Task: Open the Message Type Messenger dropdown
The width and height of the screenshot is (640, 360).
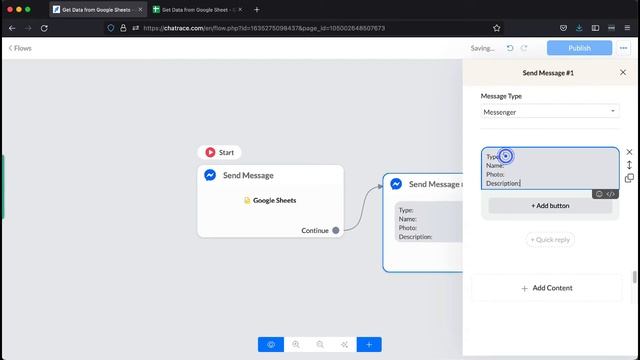Action: point(550,111)
